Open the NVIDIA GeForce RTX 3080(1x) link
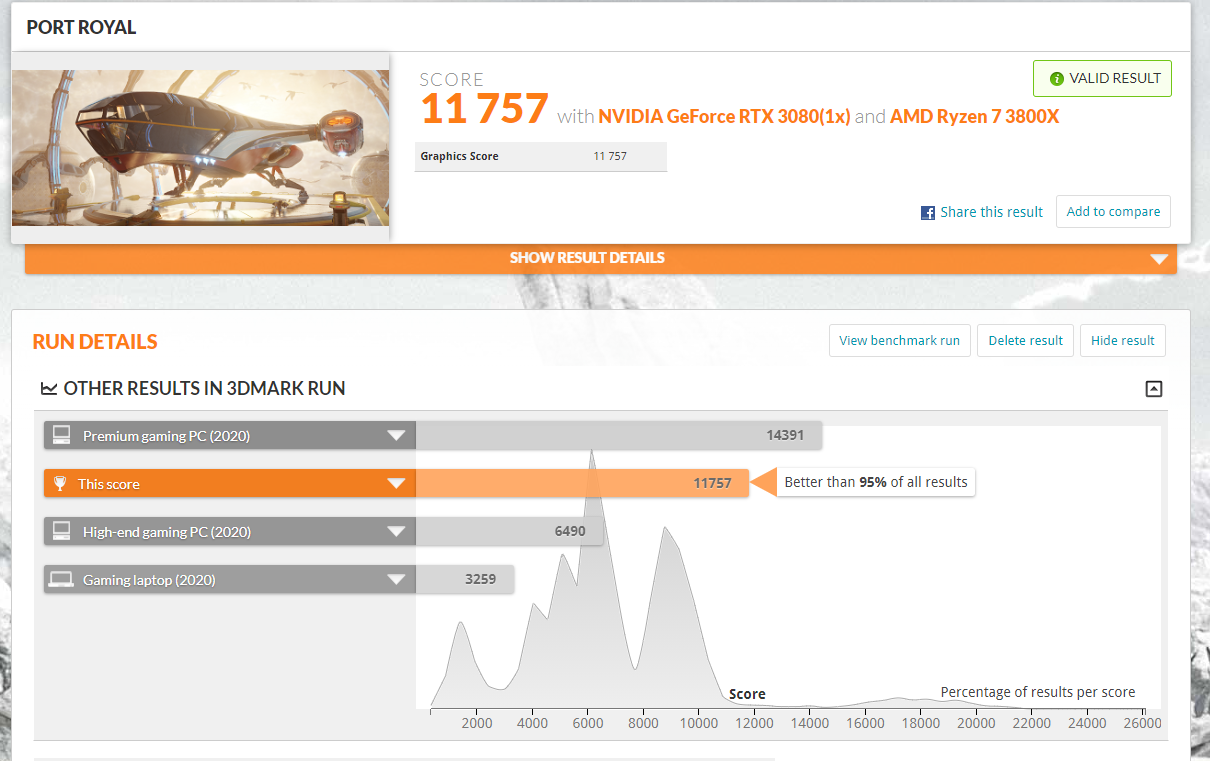Viewport: 1210px width, 761px height. pyautogui.click(x=723, y=116)
